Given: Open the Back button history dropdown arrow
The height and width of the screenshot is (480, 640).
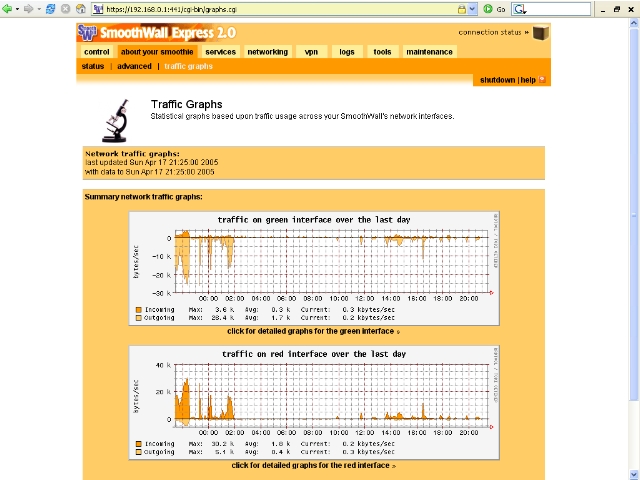Looking at the screenshot, I should [18, 9].
